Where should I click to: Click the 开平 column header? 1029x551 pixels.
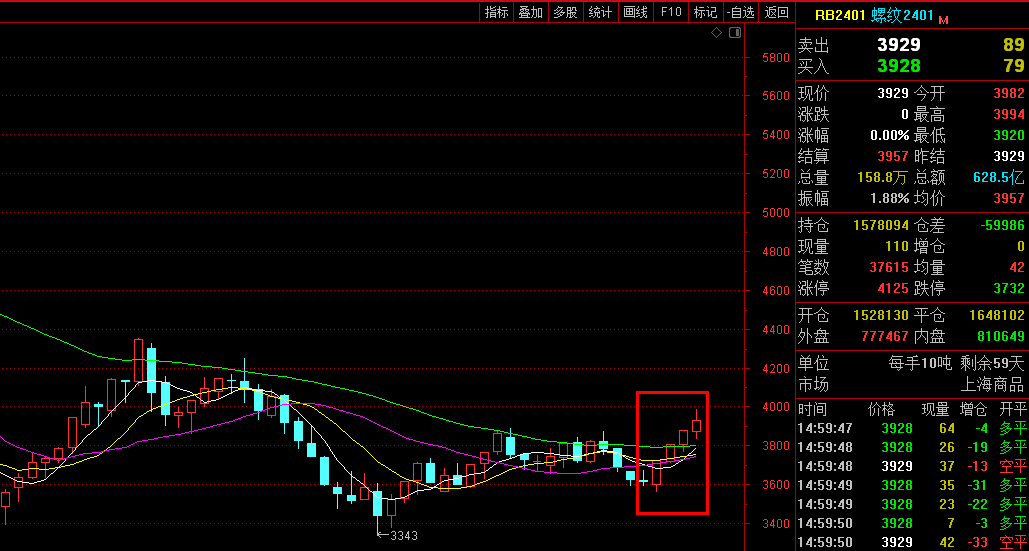[1013, 409]
